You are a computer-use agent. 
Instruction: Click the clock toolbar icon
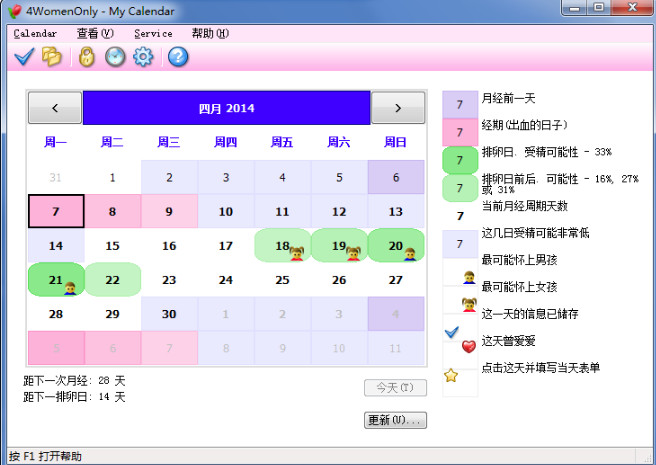click(115, 57)
